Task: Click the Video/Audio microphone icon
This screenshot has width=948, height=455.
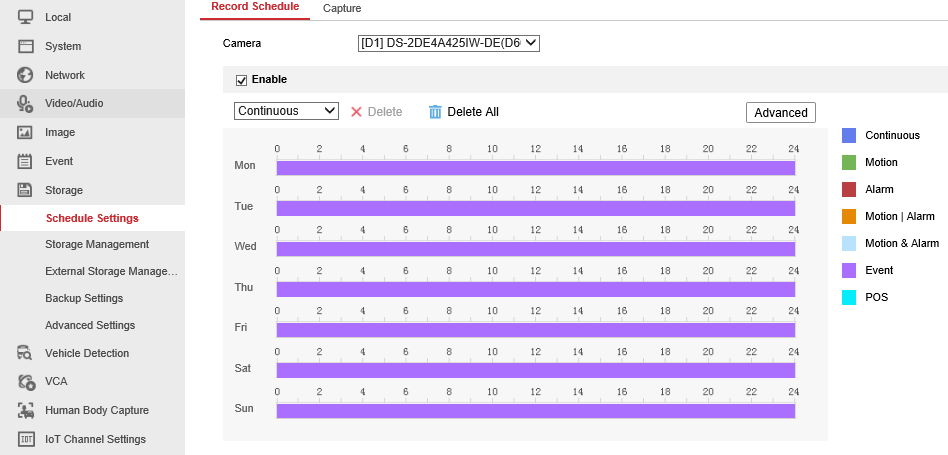Action: [26, 103]
